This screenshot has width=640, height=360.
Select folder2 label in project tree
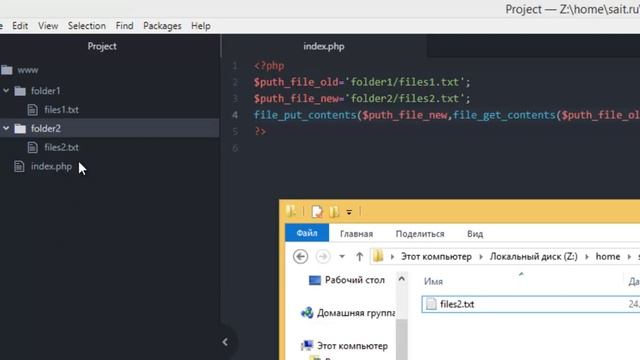point(46,129)
